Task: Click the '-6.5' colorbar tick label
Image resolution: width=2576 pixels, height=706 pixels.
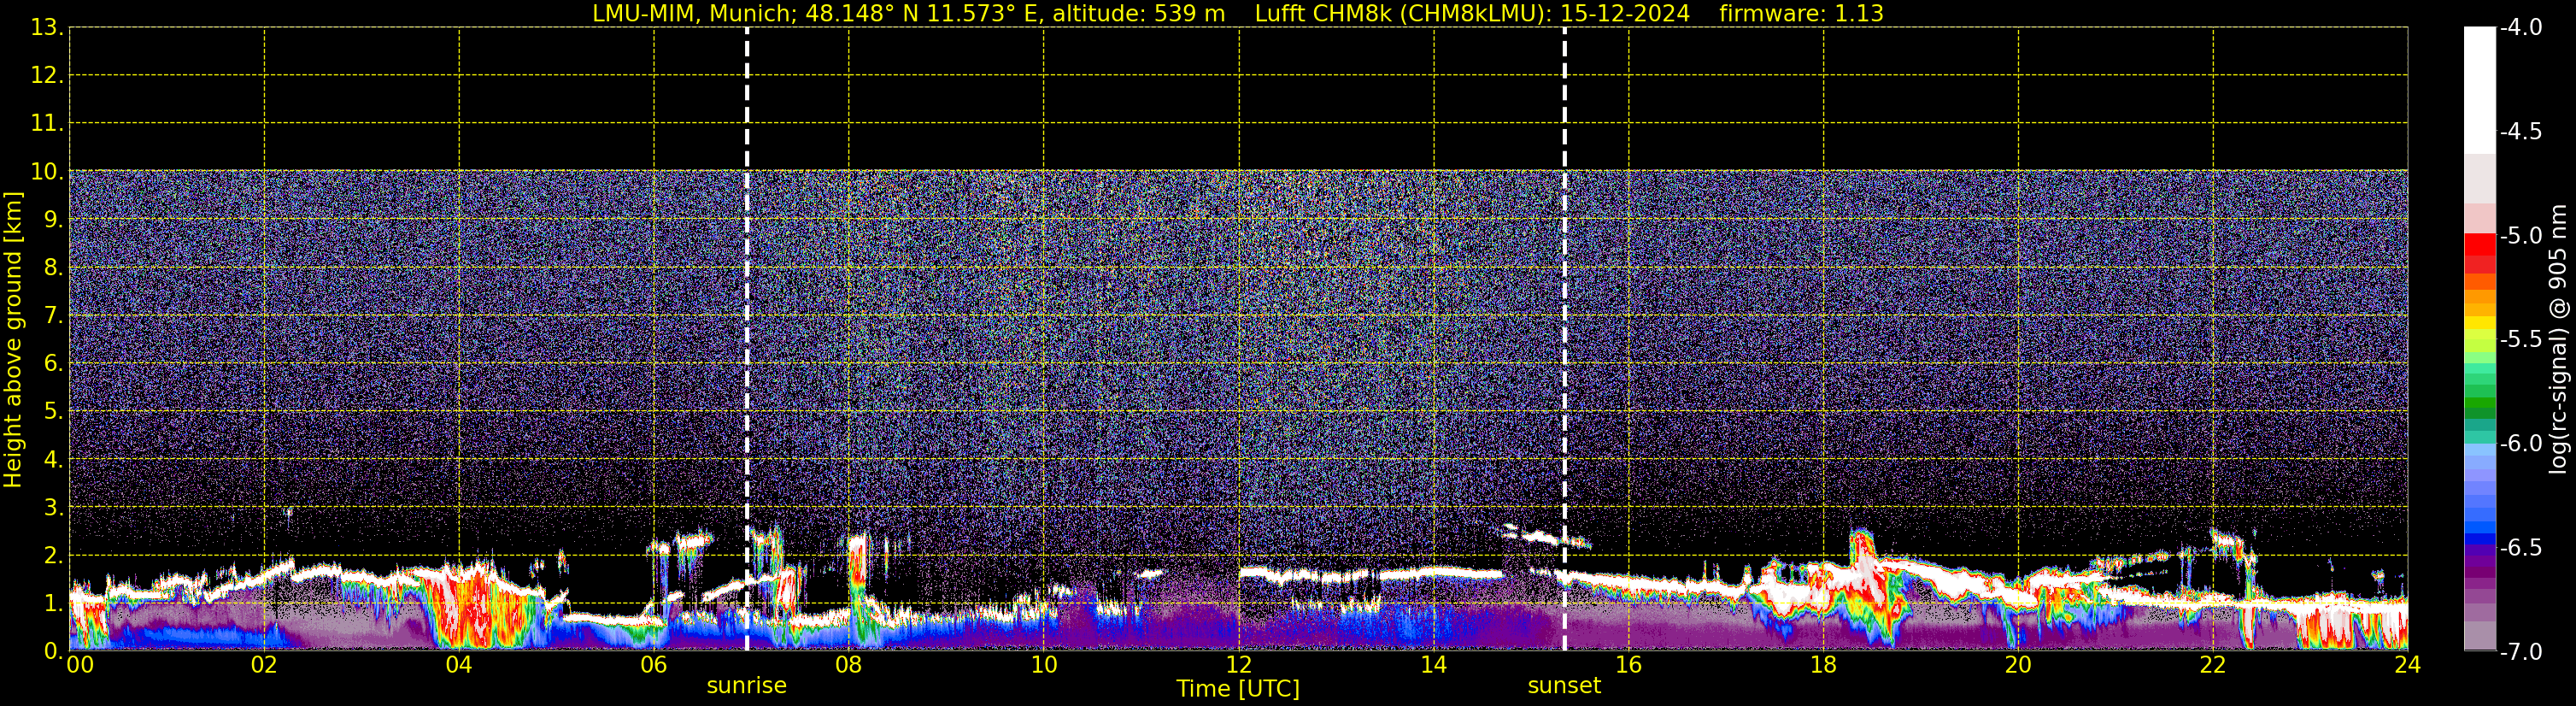Action: point(2521,548)
